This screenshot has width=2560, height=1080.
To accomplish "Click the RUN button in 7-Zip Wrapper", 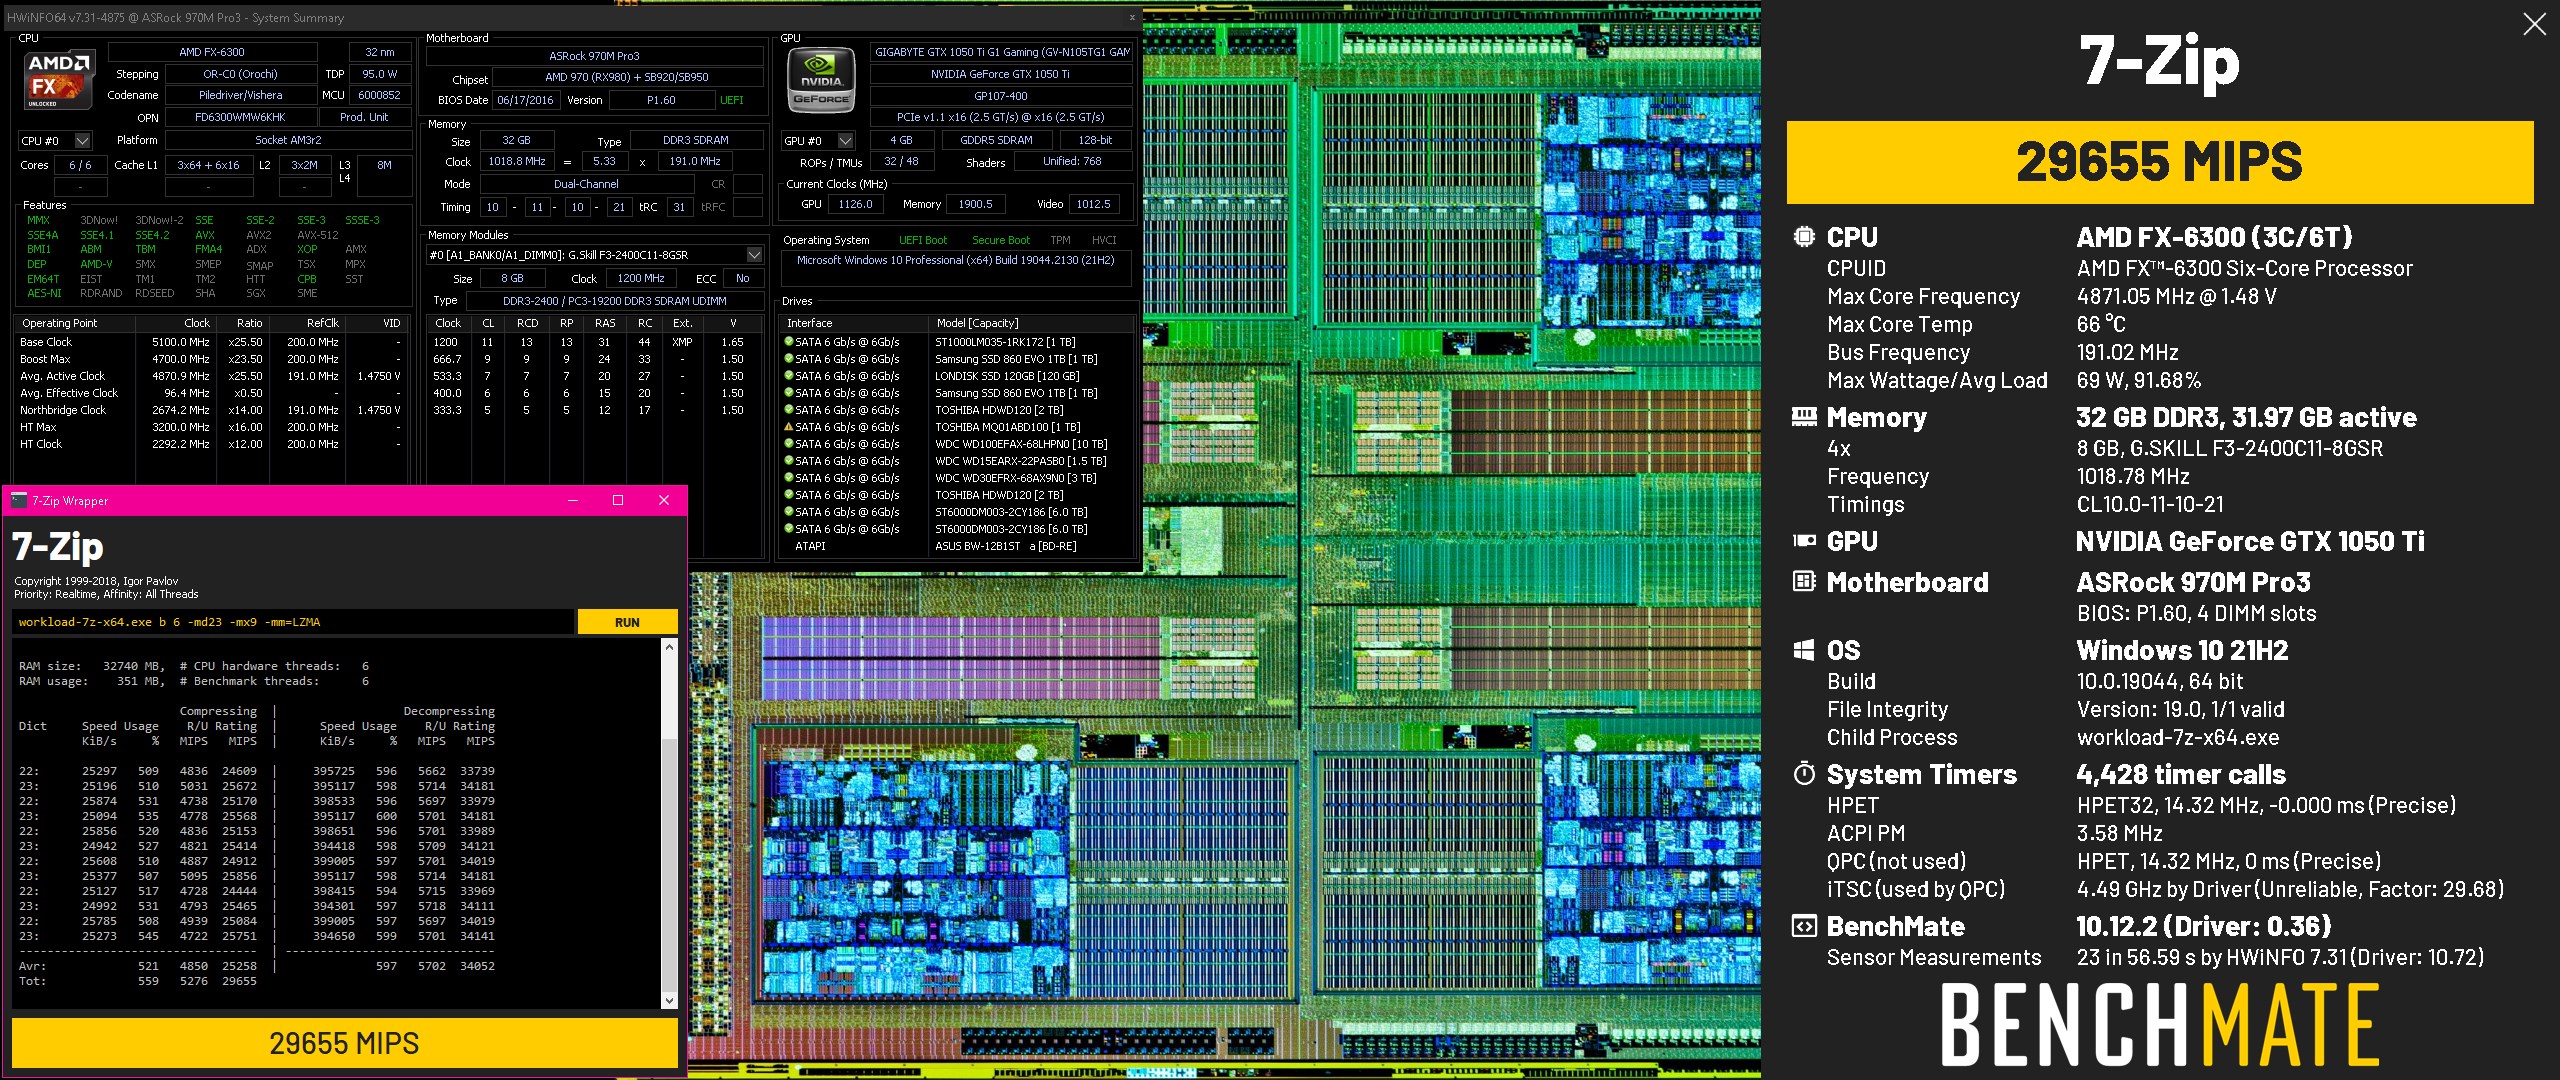I will [627, 622].
